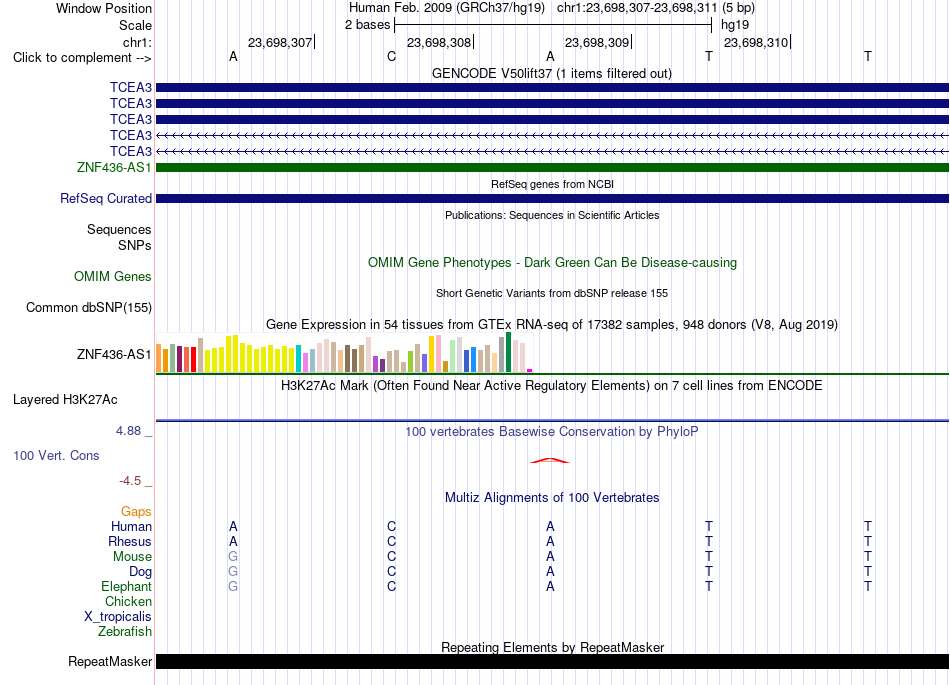Click the 'Common dbSNP(155)' label
950x685 pixels.
[88, 308]
